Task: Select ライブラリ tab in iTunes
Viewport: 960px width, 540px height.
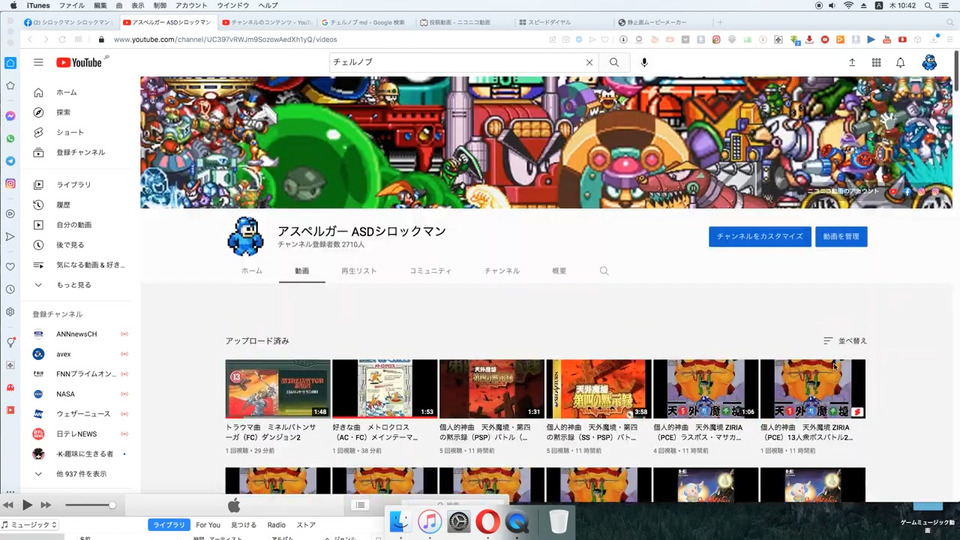Action: click(x=168, y=525)
